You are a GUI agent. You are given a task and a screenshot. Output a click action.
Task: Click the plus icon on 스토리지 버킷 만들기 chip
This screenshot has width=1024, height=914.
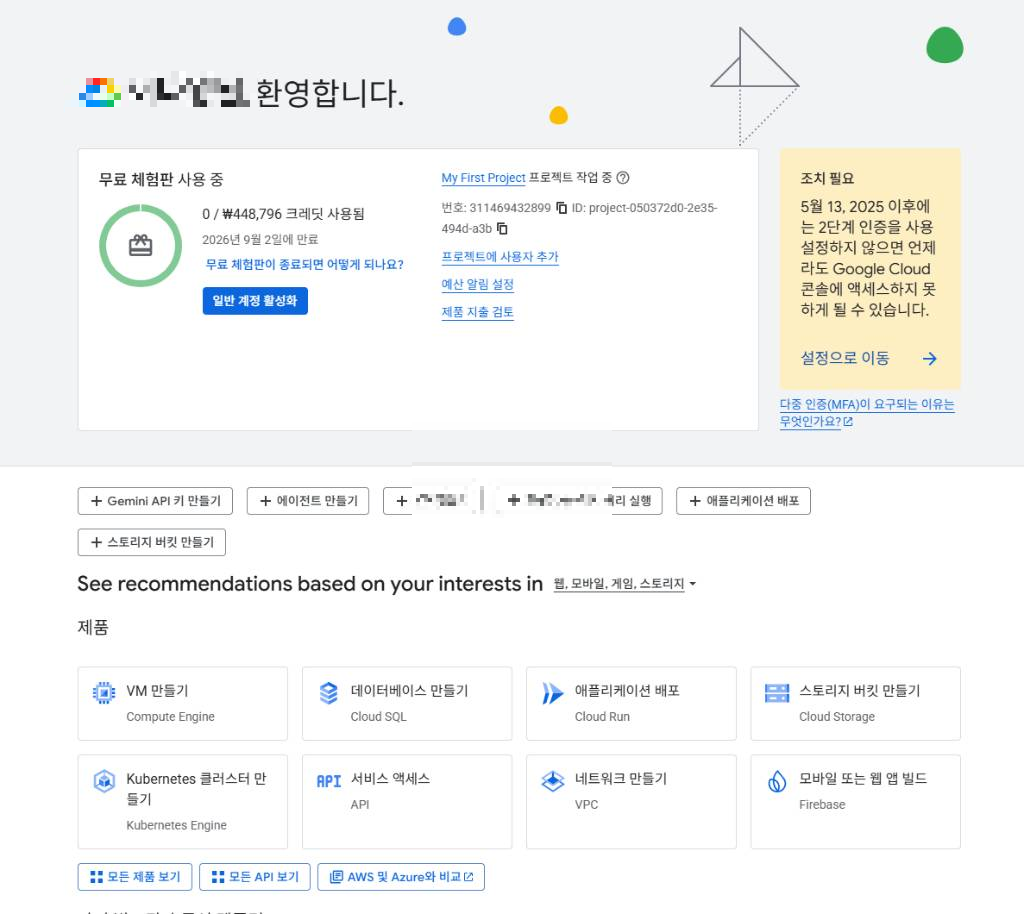(97, 542)
